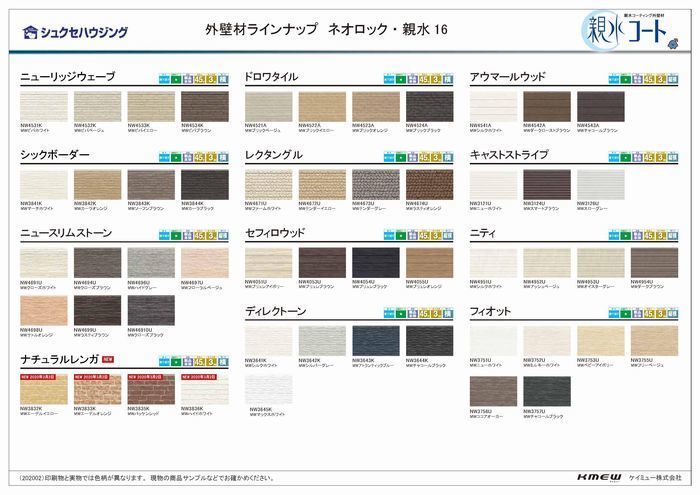Select the dark brown fourth swatch in ニティ
700x495 pixels.
pos(654,263)
